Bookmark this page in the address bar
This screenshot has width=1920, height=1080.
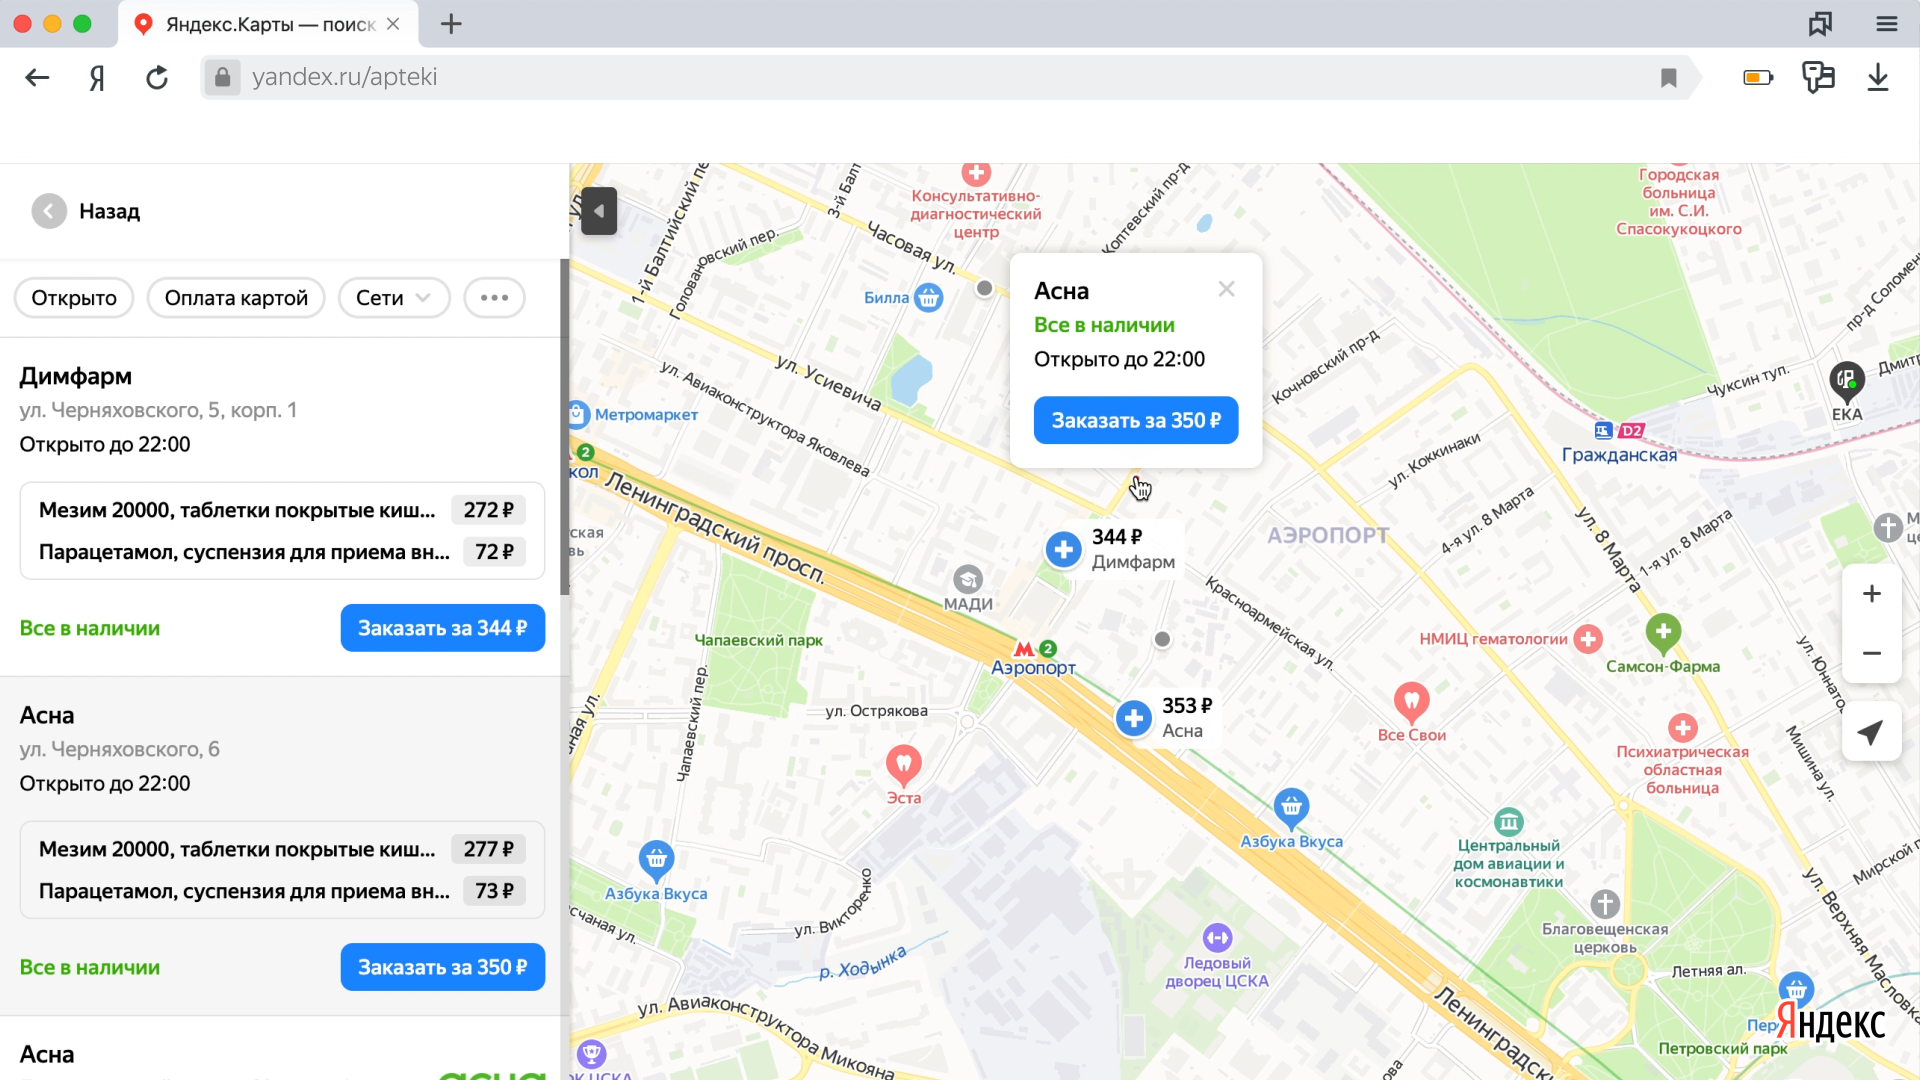(x=1668, y=78)
